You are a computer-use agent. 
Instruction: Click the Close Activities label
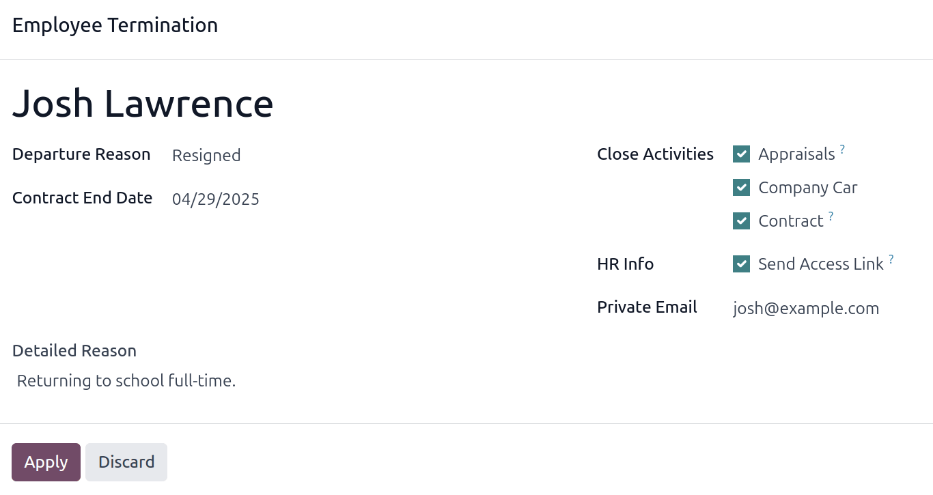pos(655,154)
